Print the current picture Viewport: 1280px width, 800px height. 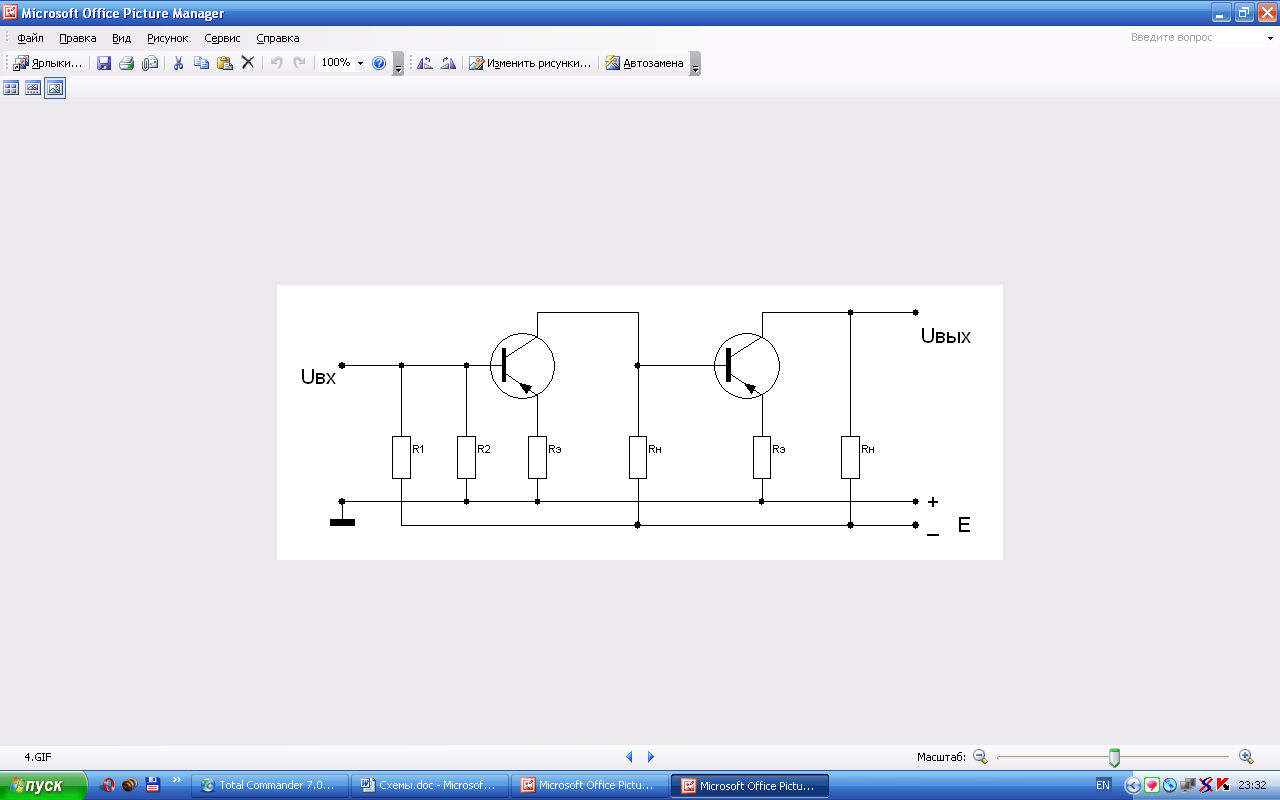click(x=127, y=63)
